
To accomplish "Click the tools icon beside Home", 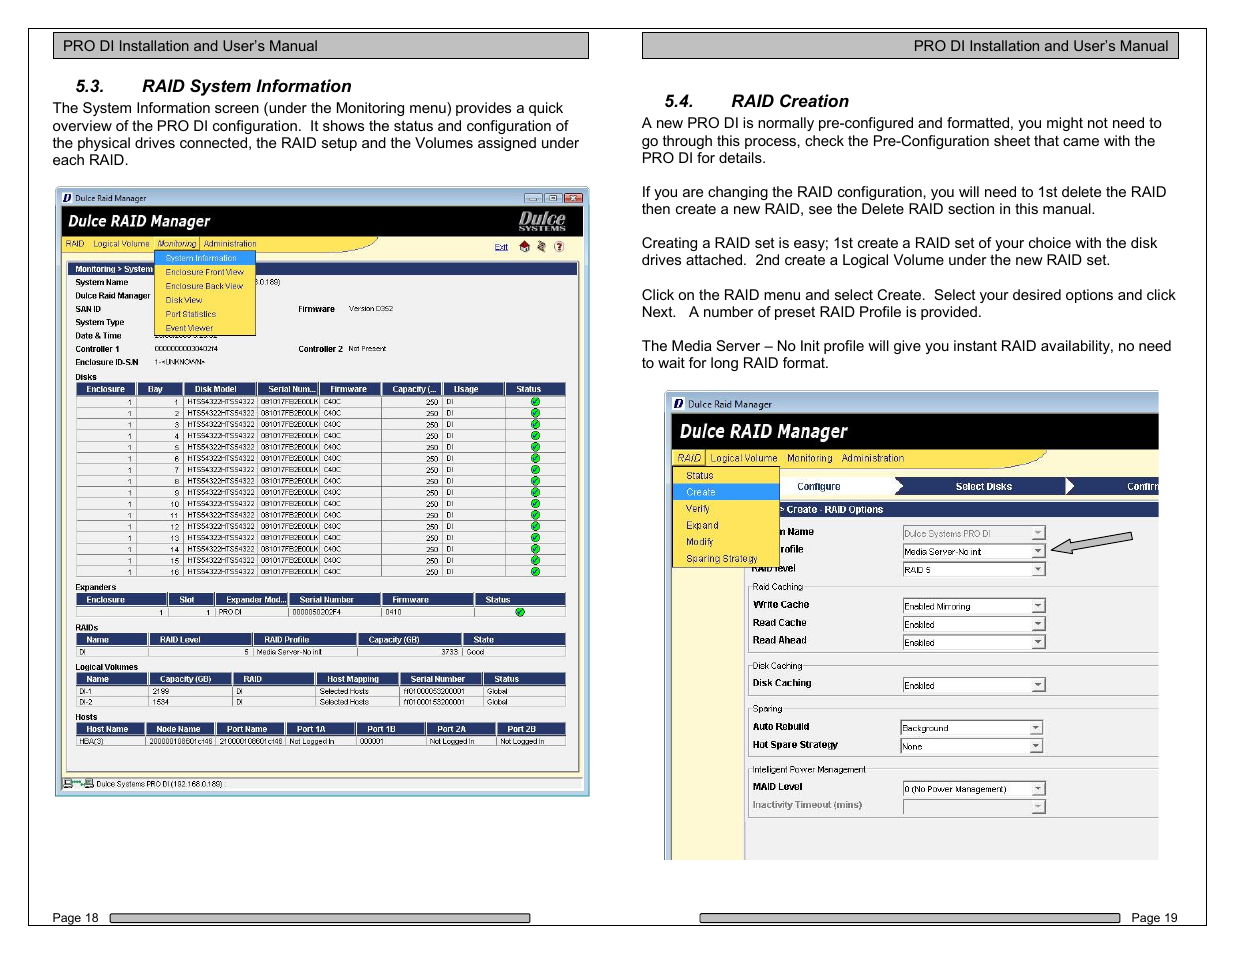I will point(541,246).
